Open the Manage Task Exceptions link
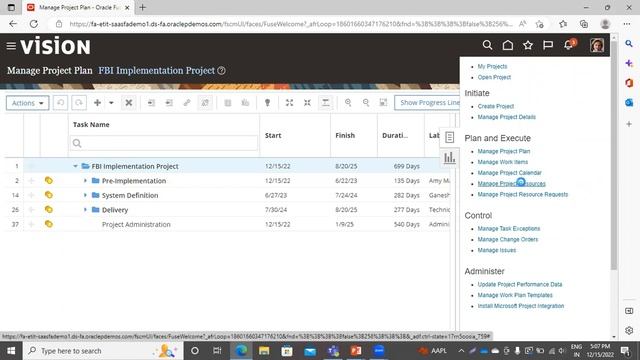Viewport: 640px width, 360px height. click(x=509, y=229)
